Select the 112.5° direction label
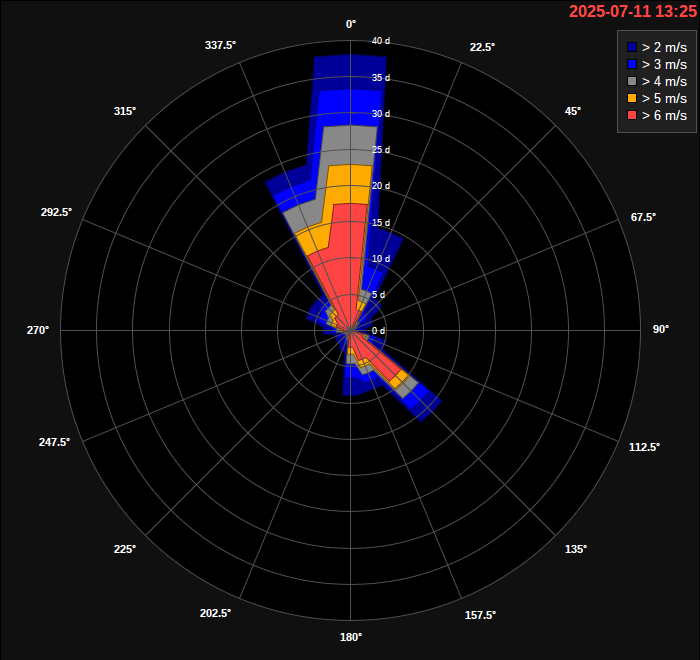700x660 pixels. coord(644,447)
